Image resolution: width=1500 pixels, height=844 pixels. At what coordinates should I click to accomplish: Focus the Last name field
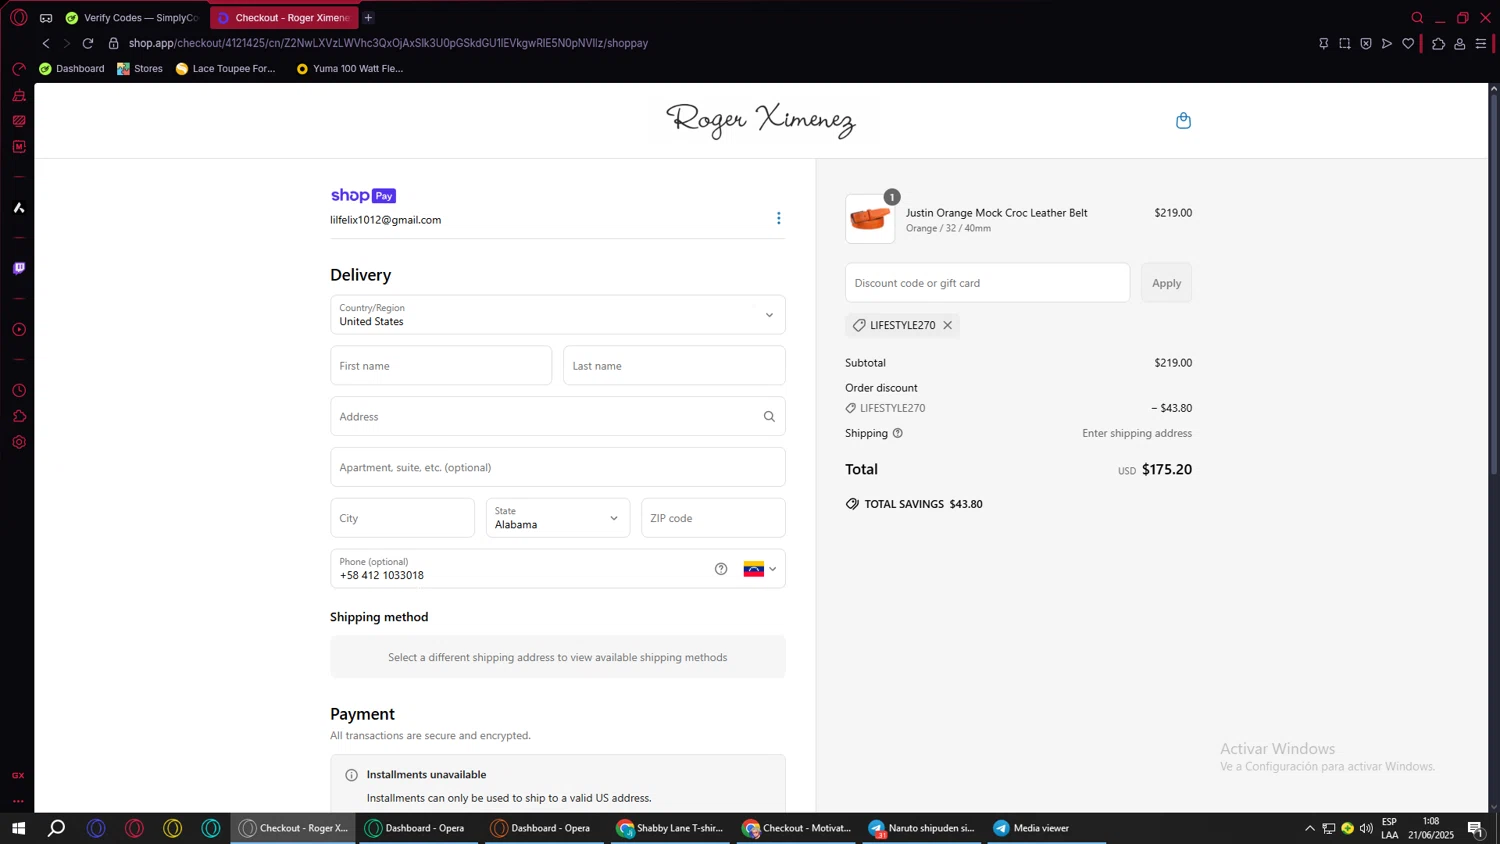pyautogui.click(x=674, y=365)
